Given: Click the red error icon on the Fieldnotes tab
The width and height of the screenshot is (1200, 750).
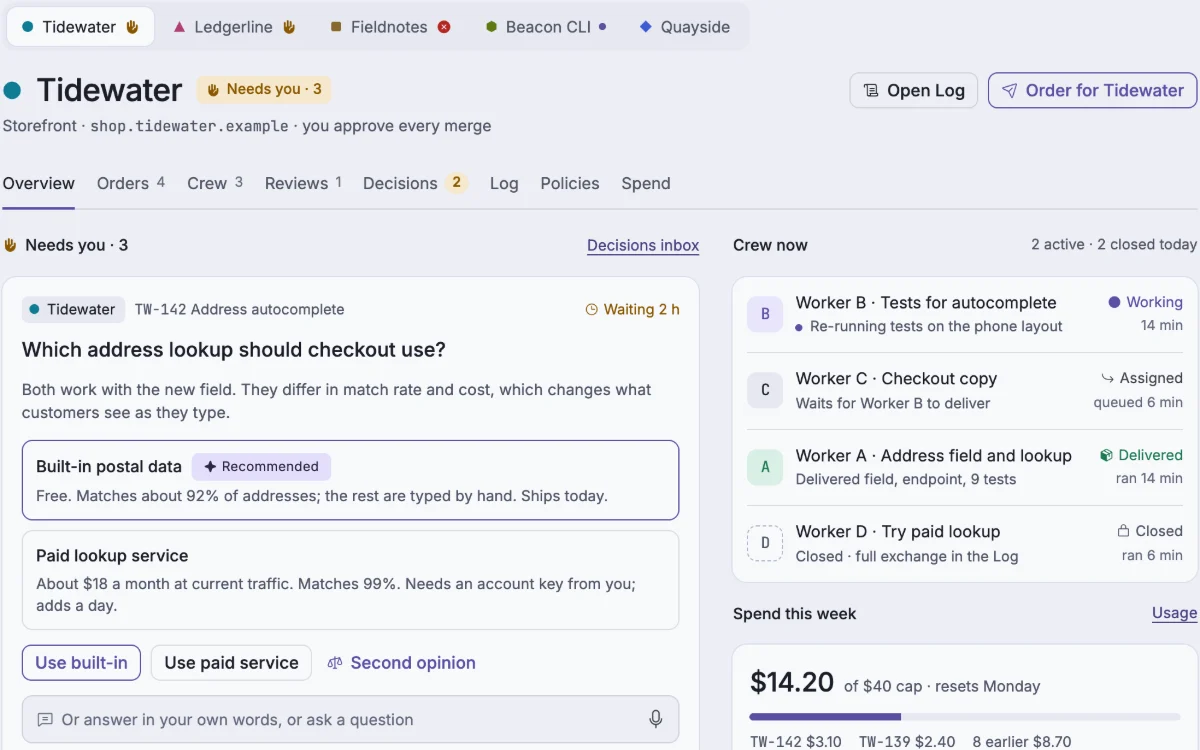Looking at the screenshot, I should [x=444, y=27].
